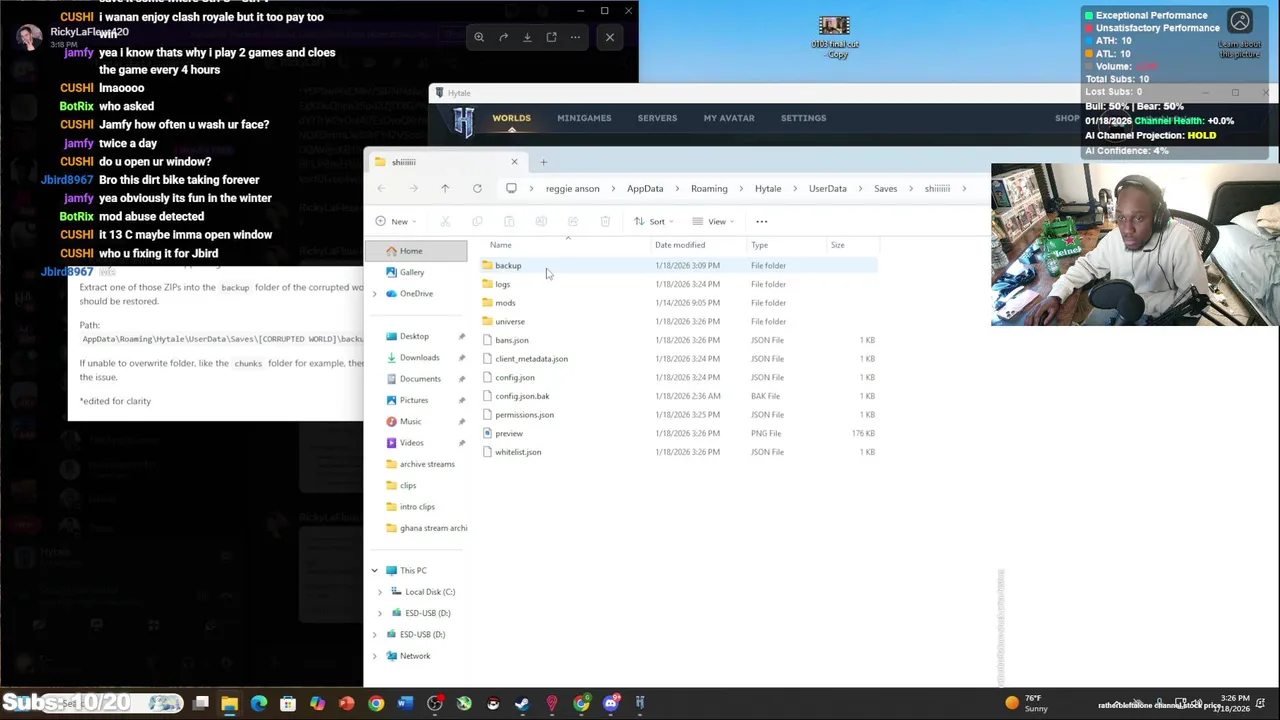Viewport: 1280px width, 720px height.
Task: Click the share arrow in image viewer toolbar
Action: [x=503, y=37]
